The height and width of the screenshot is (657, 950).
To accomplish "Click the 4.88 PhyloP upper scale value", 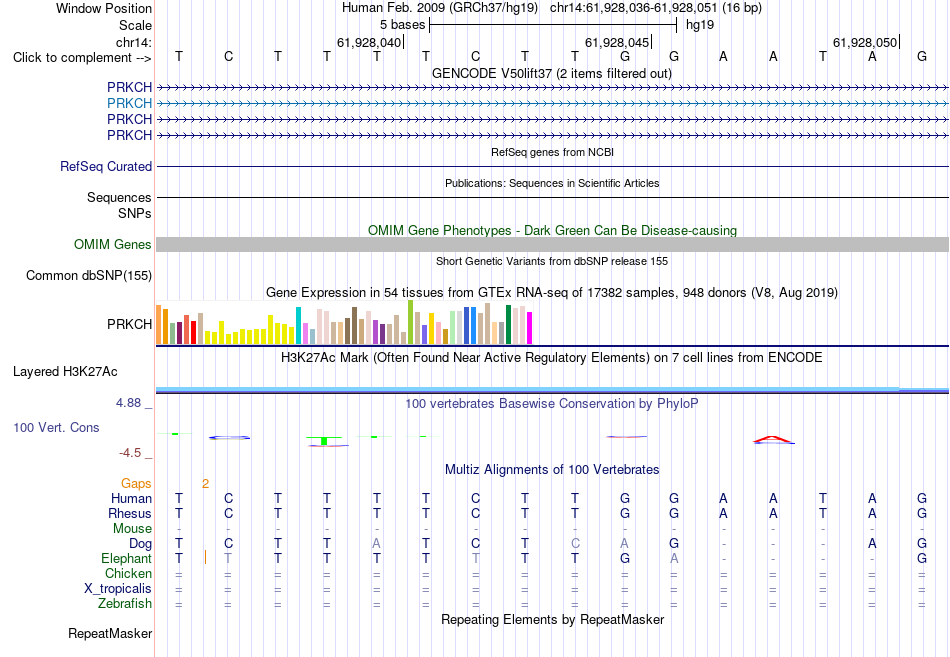I will pyautogui.click(x=128, y=403).
